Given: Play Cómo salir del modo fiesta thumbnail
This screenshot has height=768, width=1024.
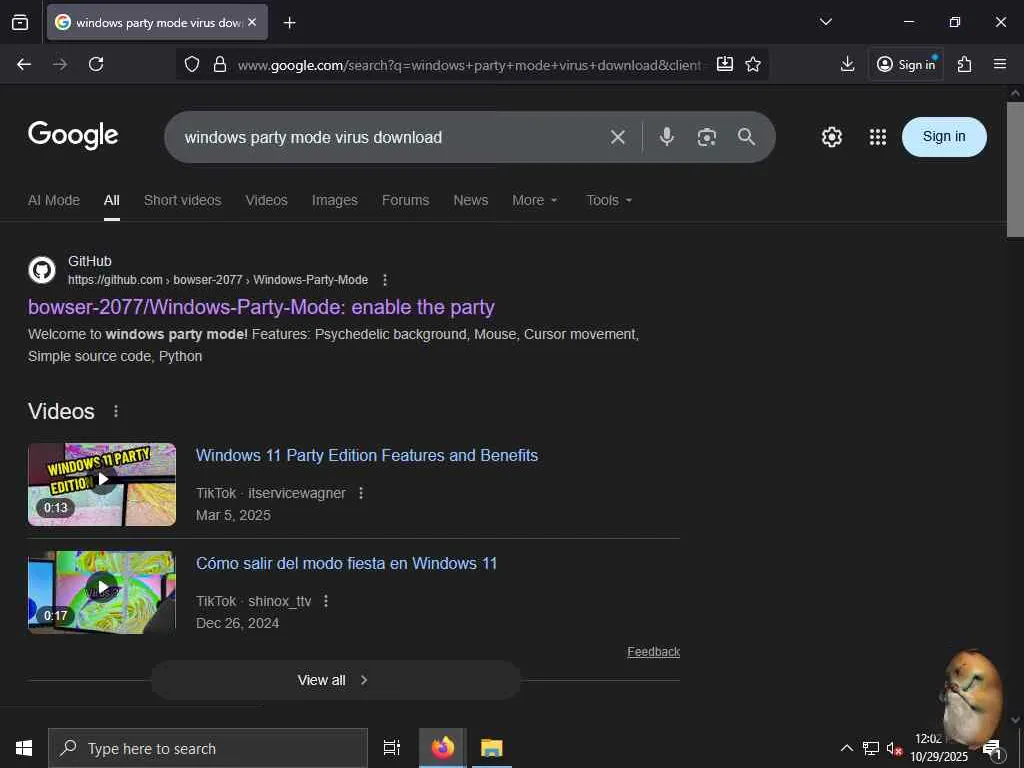Looking at the screenshot, I should [x=102, y=592].
